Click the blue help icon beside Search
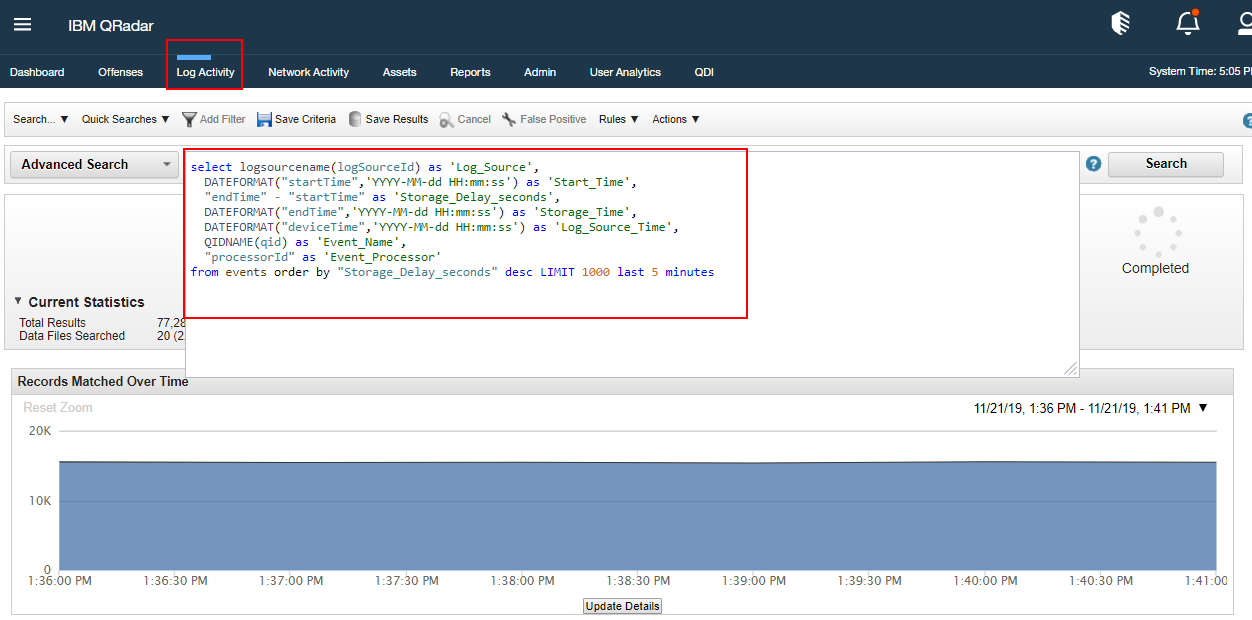 [x=1093, y=164]
